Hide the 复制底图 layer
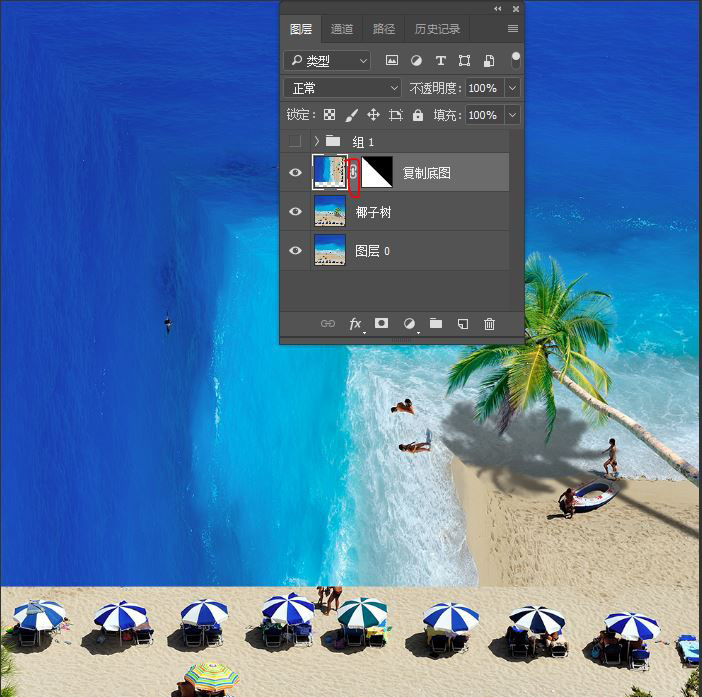The image size is (702, 697). pos(295,172)
